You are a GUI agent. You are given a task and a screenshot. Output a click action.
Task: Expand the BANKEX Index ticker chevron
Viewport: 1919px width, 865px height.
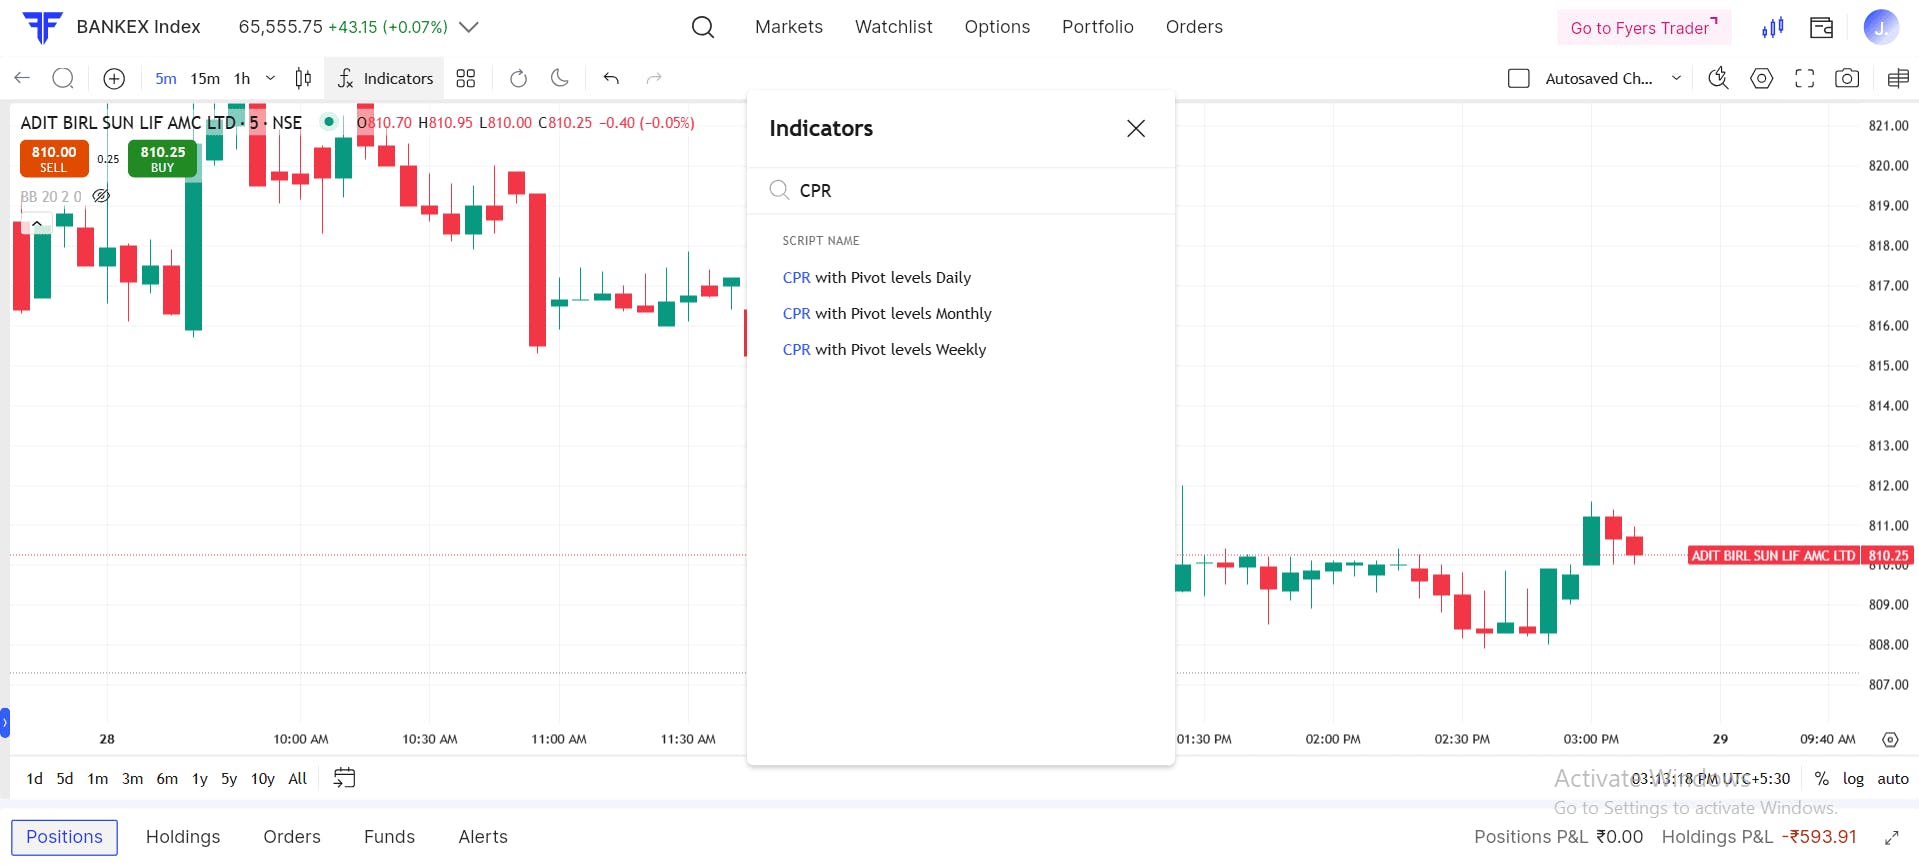(468, 27)
